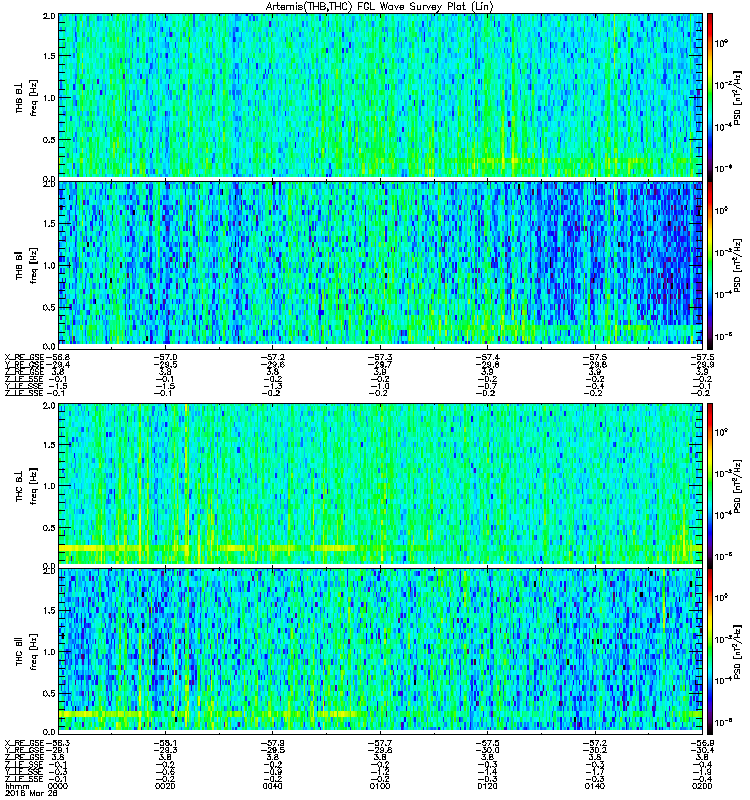This screenshot has height=800, width=750.
Task: Click the THC B⊥ panel PSD color bar
Action: 710,485
